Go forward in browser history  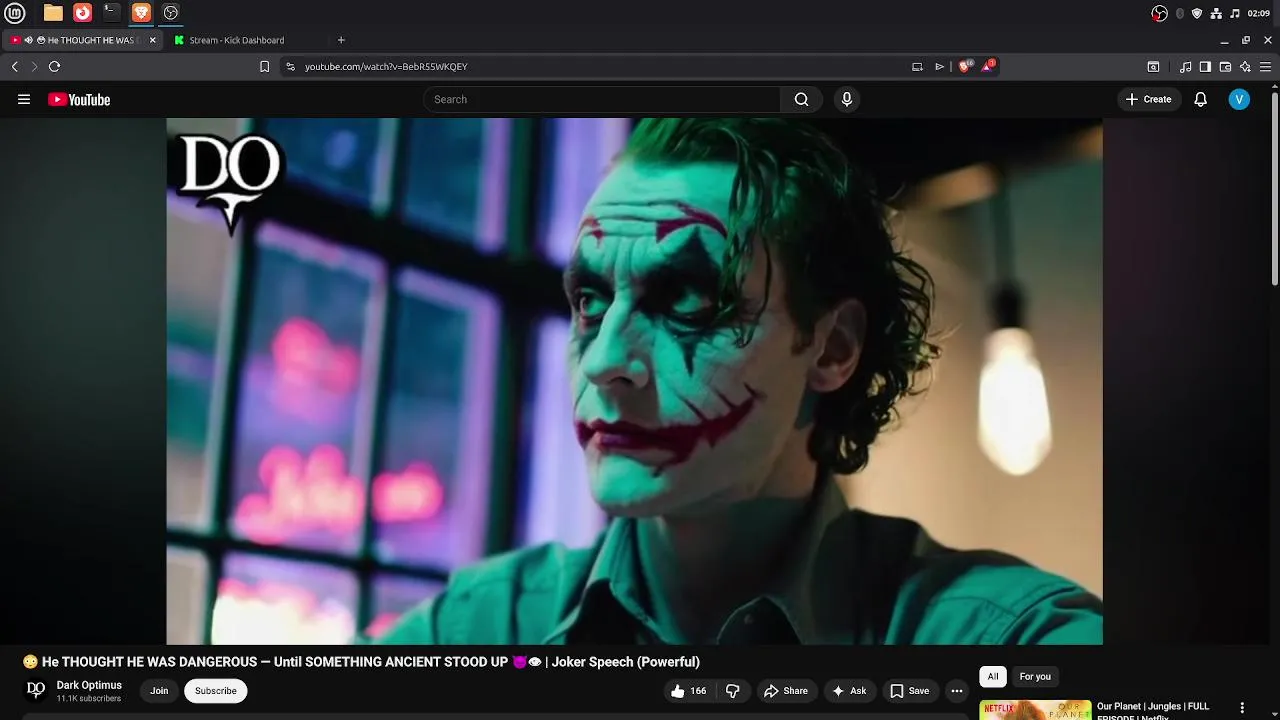(34, 66)
